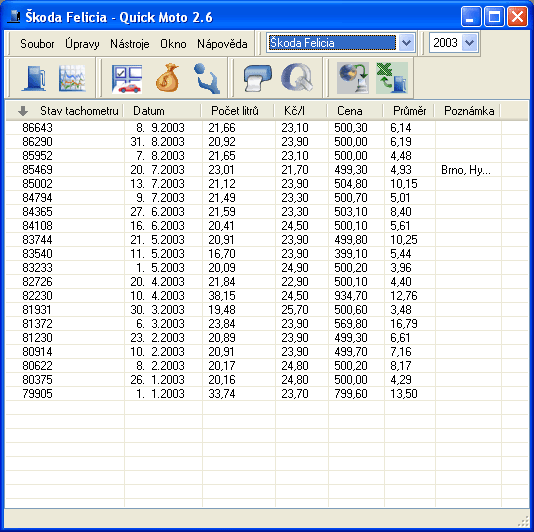Click the Průměr column header
The width and height of the screenshot is (534, 532).
pyautogui.click(x=409, y=111)
